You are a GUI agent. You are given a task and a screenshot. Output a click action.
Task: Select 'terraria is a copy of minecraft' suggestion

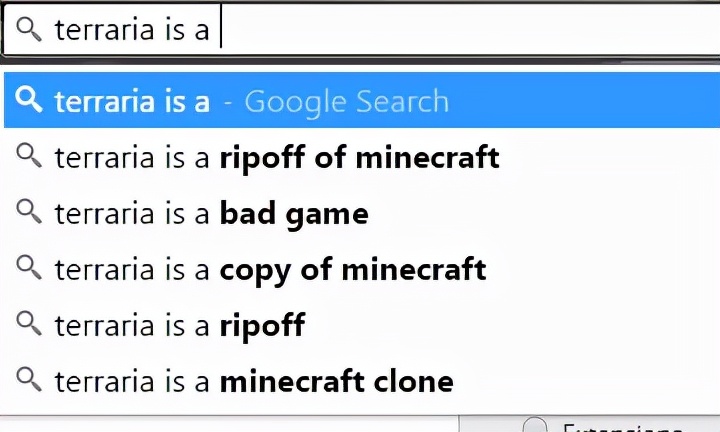pyautogui.click(x=270, y=269)
